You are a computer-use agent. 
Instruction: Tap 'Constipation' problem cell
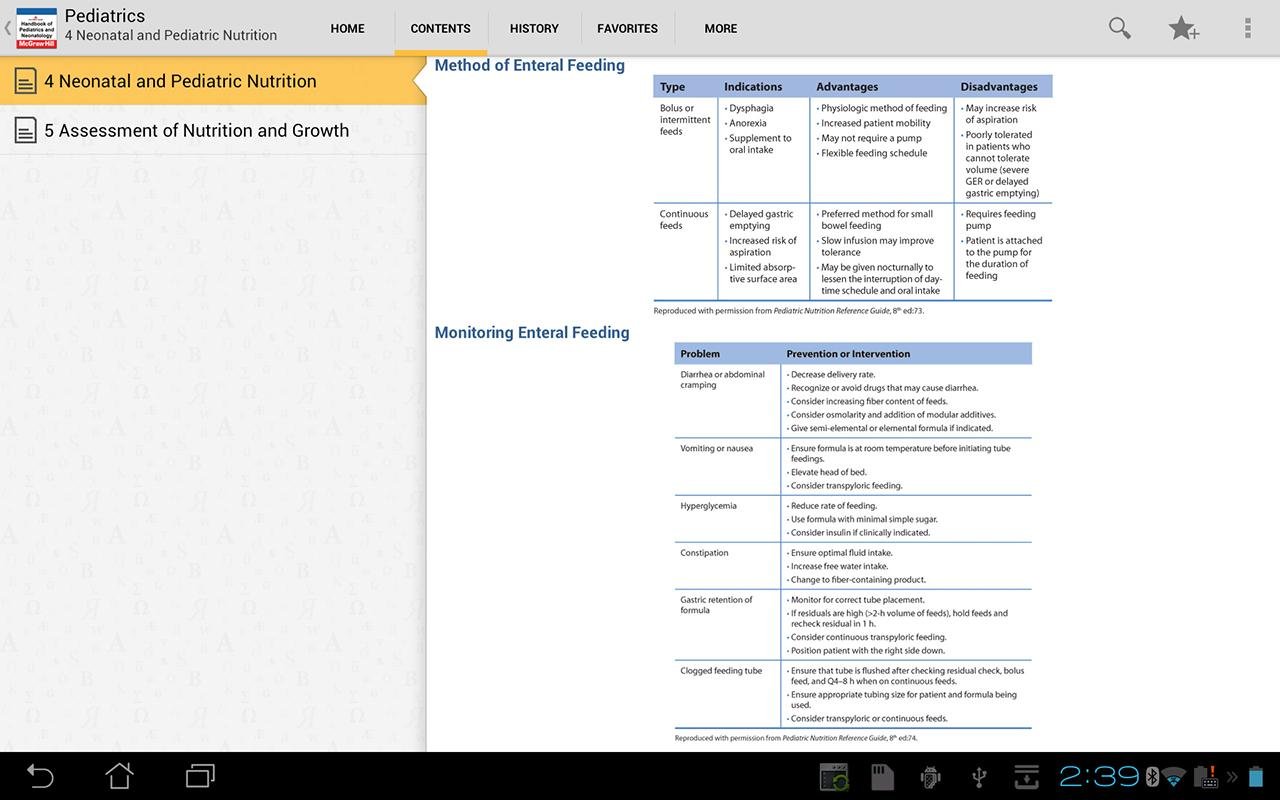704,553
